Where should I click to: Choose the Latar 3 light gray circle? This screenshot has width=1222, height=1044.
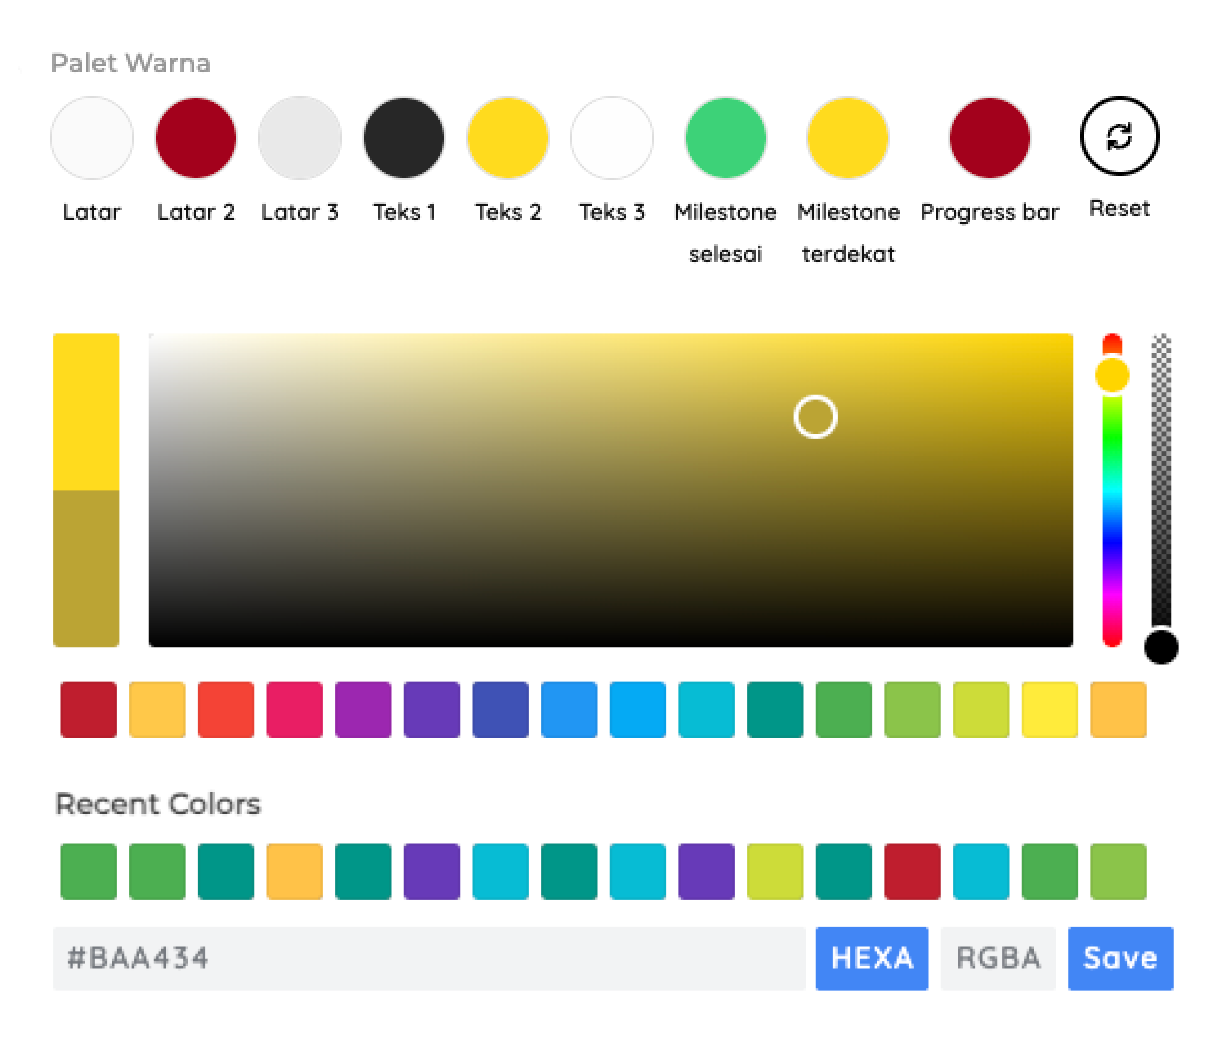(300, 138)
